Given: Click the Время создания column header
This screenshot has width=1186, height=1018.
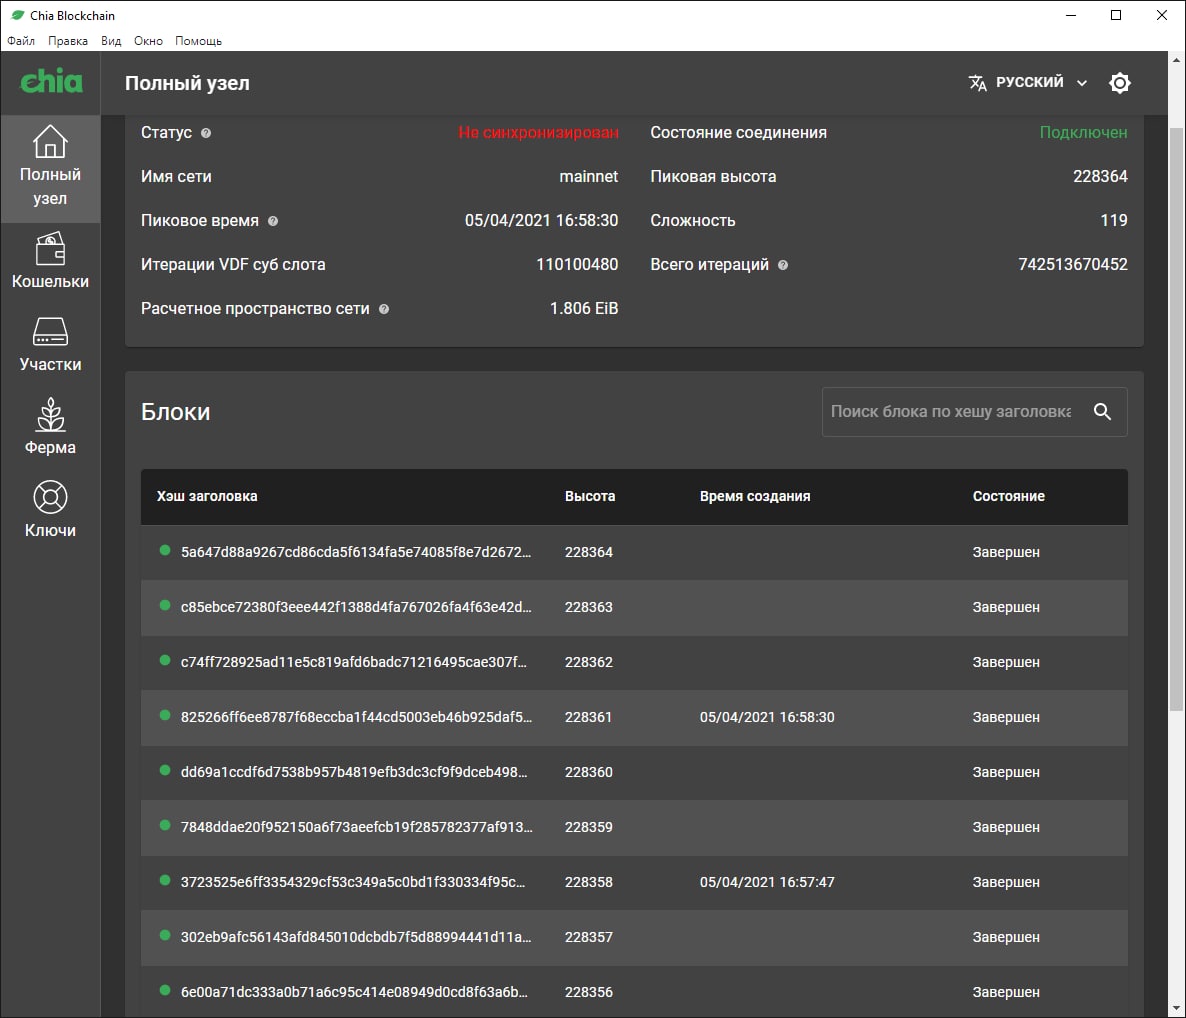Looking at the screenshot, I should point(755,496).
